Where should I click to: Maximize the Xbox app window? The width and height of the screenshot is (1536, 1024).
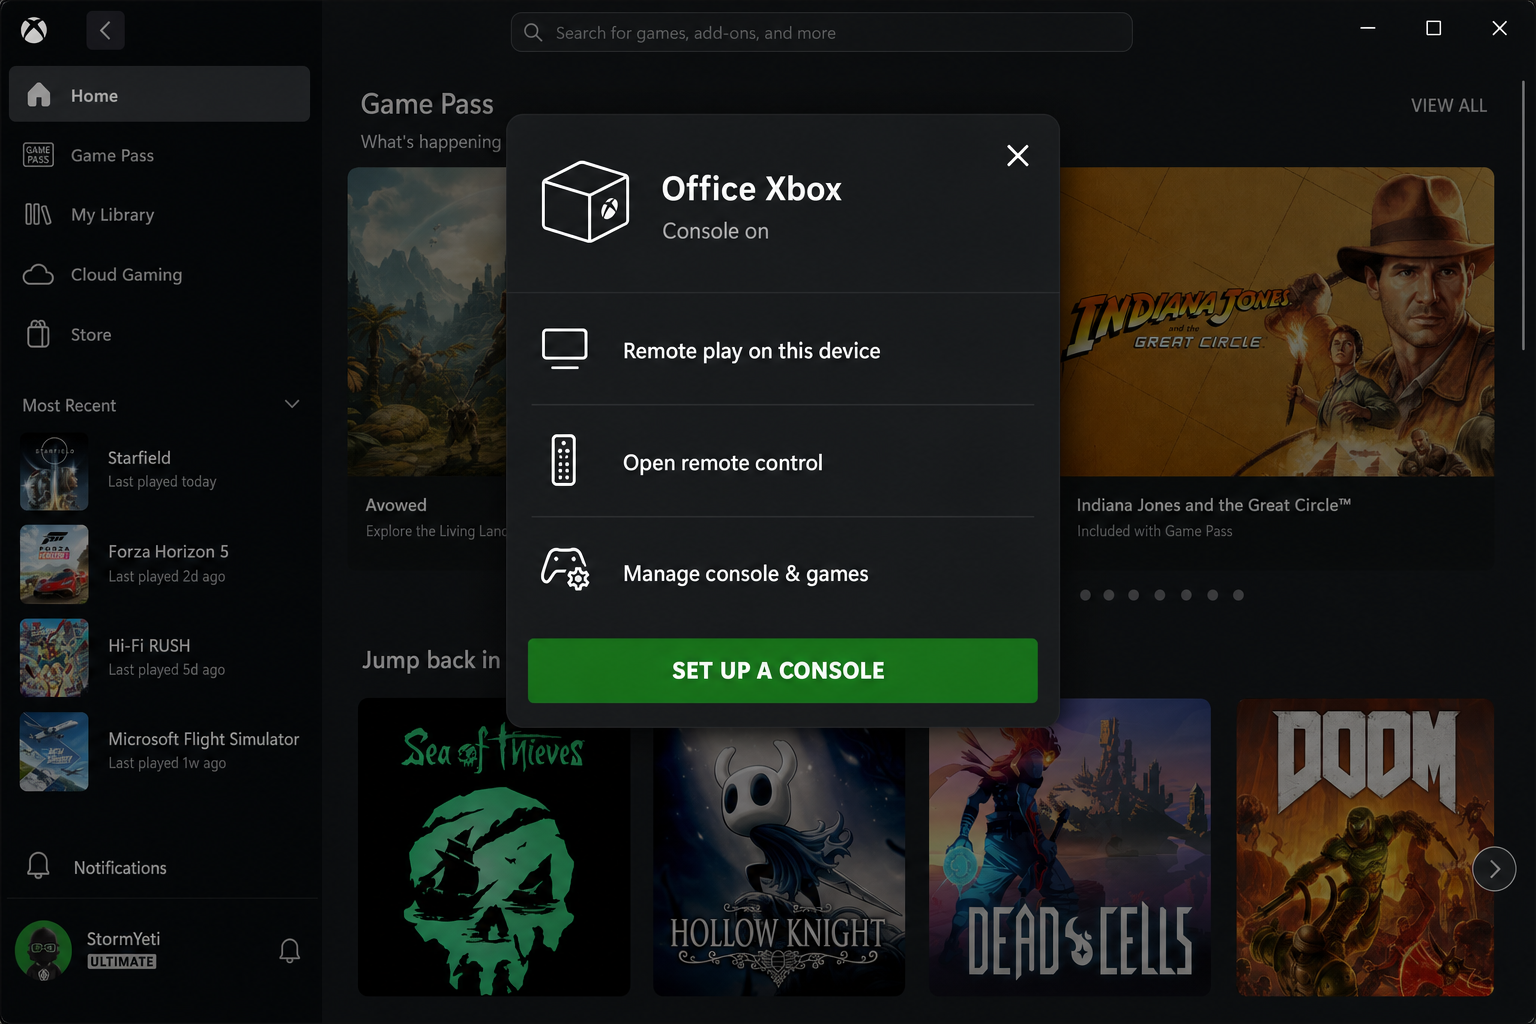pyautogui.click(x=1433, y=28)
